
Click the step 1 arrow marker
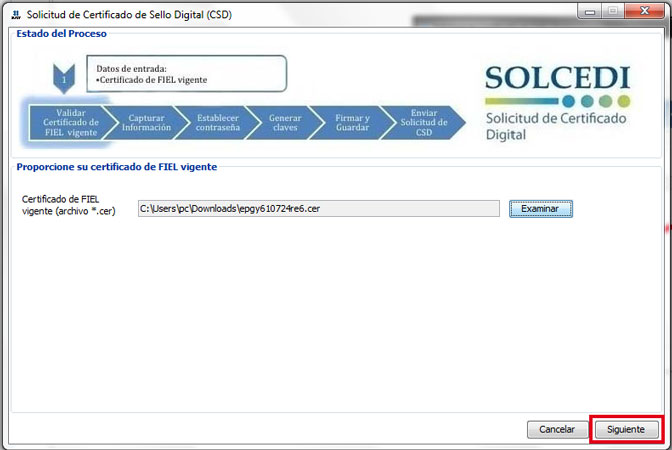[64, 78]
